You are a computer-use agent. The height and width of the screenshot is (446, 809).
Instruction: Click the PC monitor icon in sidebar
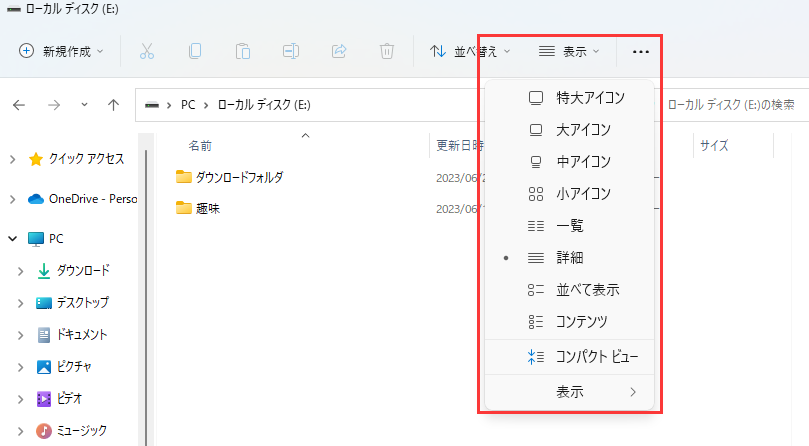36,239
